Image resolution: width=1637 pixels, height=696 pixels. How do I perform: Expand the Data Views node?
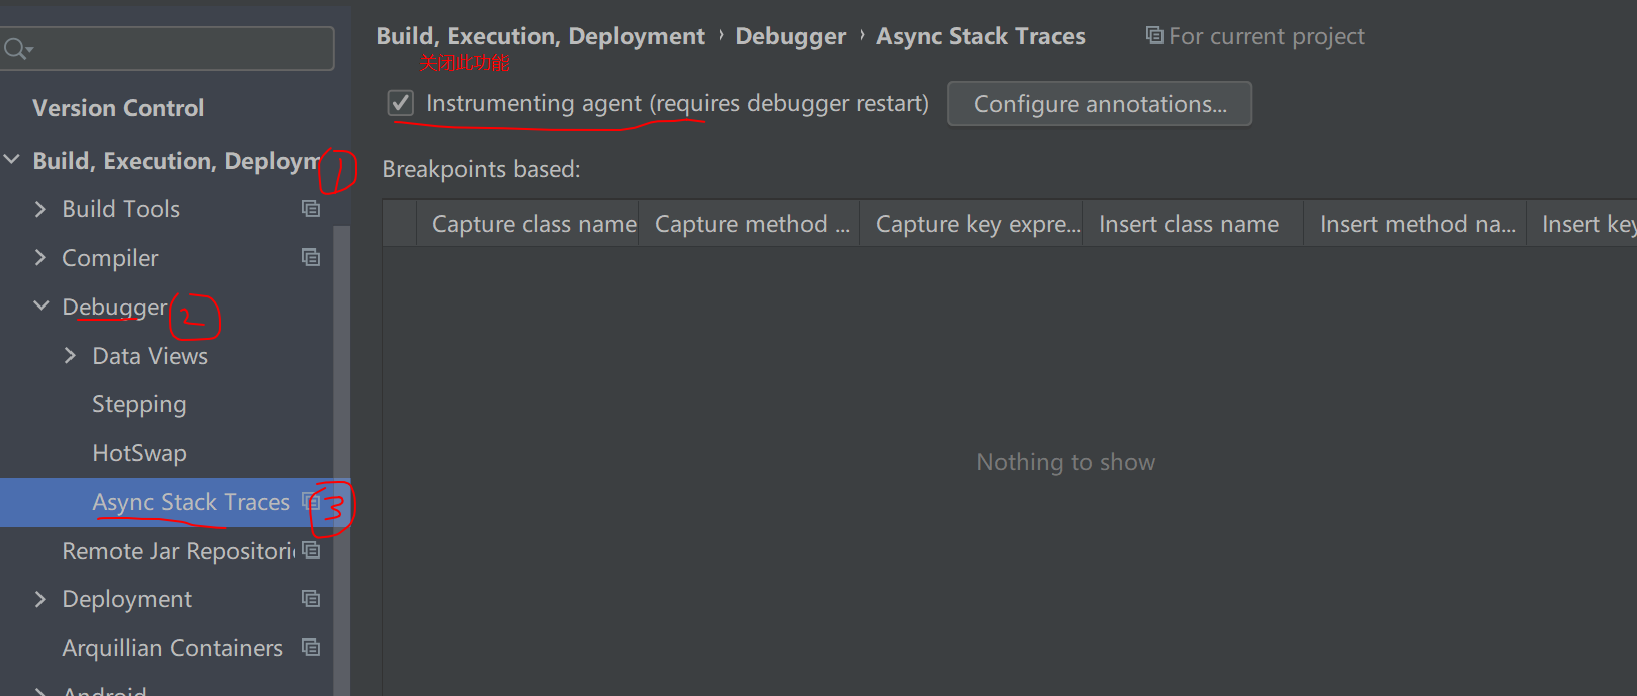pos(69,355)
